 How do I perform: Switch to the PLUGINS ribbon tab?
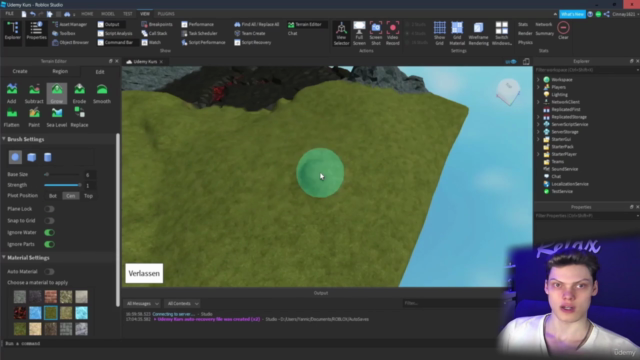pyautogui.click(x=166, y=14)
